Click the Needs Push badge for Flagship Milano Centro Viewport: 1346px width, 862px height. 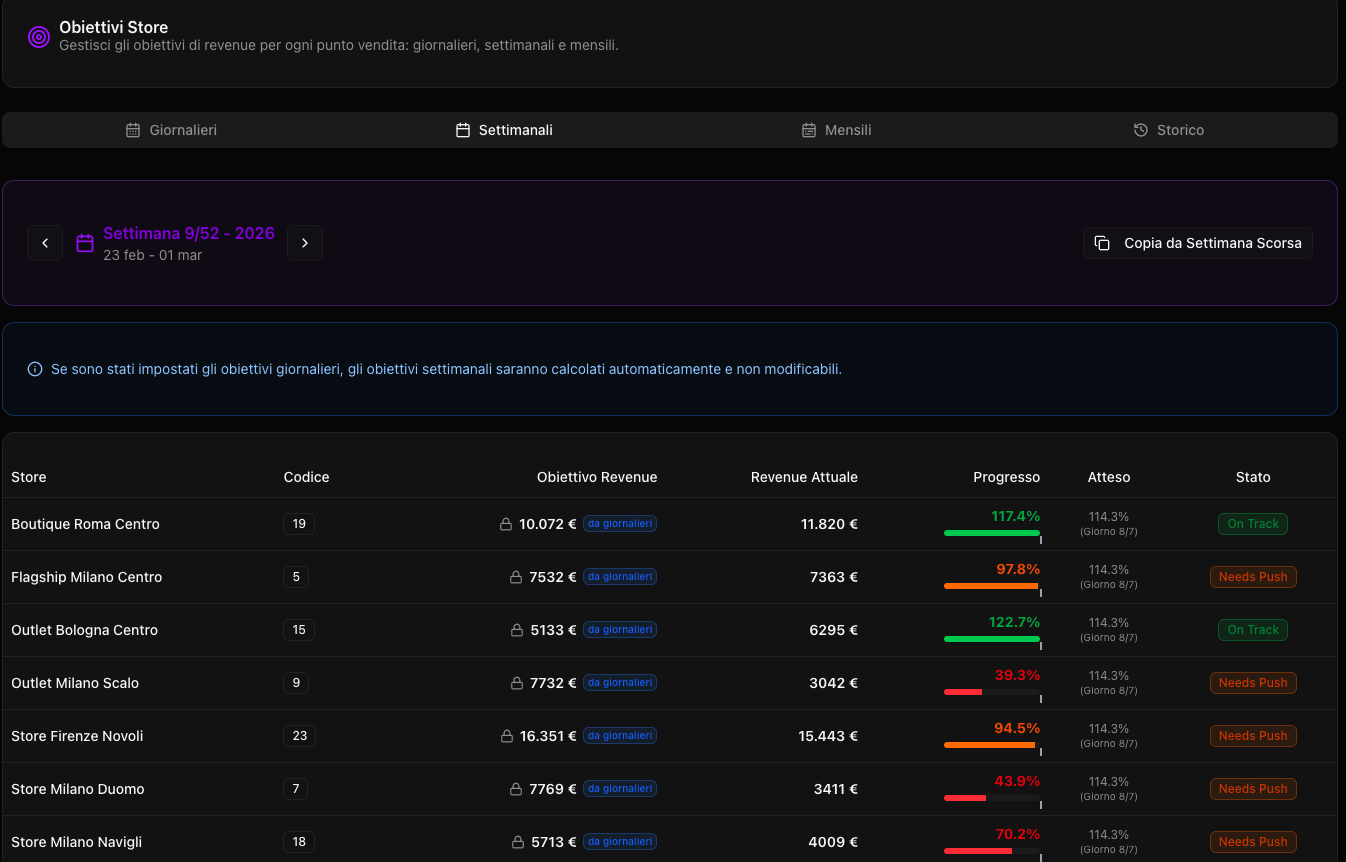tap(1252, 577)
